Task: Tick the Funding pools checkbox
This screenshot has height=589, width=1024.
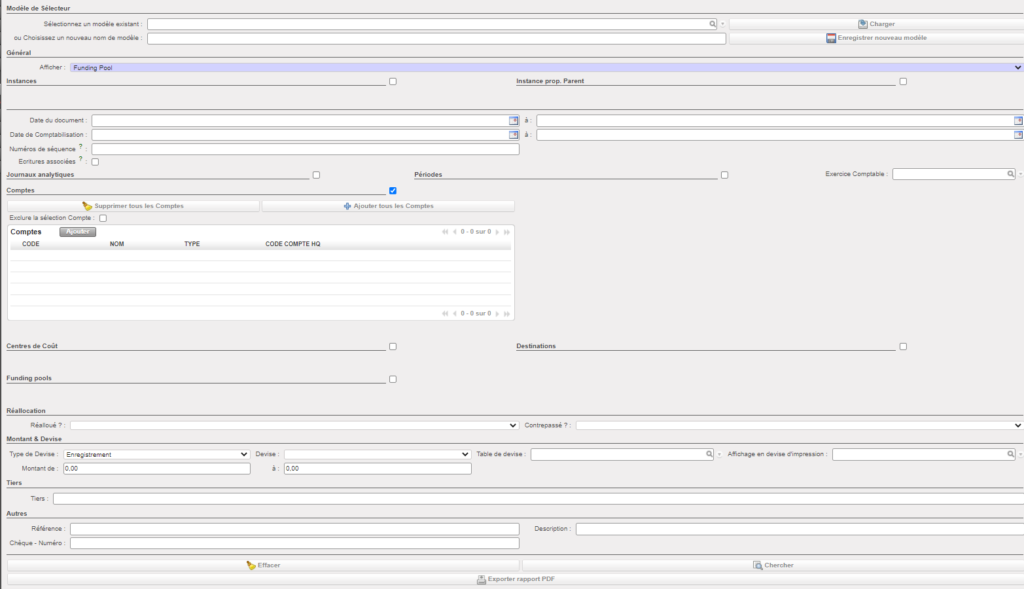Action: (393, 379)
